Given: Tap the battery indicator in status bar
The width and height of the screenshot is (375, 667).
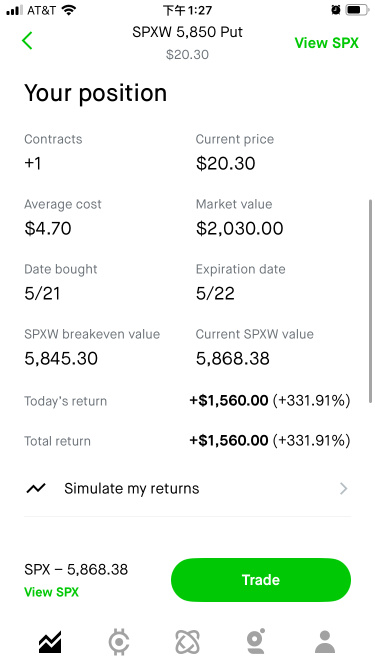Looking at the screenshot, I should click(357, 10).
